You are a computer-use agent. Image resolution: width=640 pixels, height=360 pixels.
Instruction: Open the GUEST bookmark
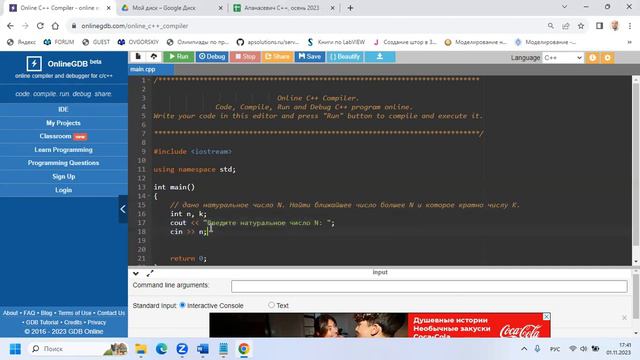tap(96, 42)
